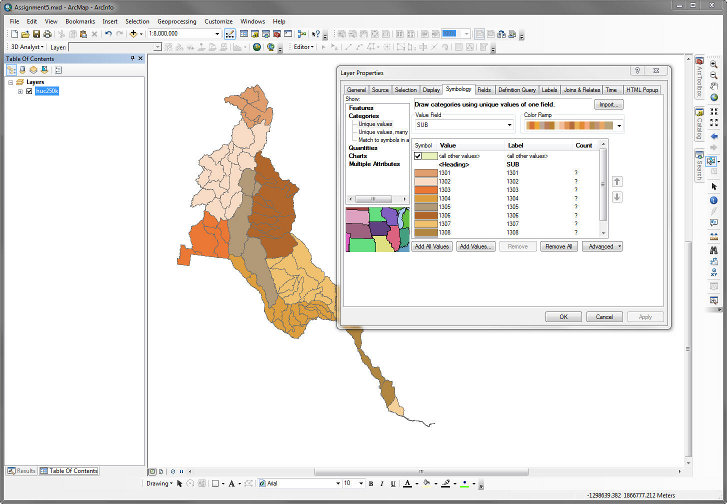Image resolution: width=727 pixels, height=504 pixels.
Task: Click the What's This help pointer icon
Action: [x=316, y=34]
